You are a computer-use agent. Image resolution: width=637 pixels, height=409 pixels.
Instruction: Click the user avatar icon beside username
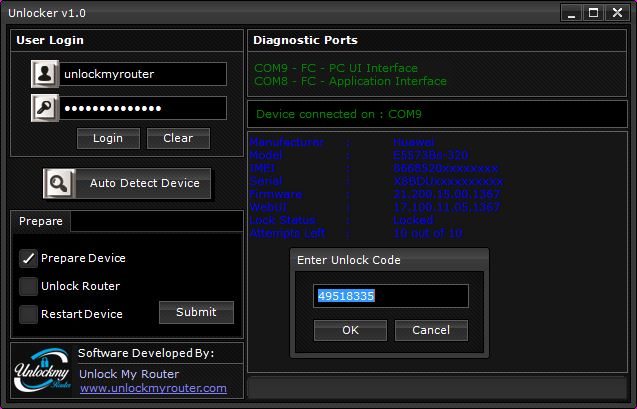click(45, 74)
